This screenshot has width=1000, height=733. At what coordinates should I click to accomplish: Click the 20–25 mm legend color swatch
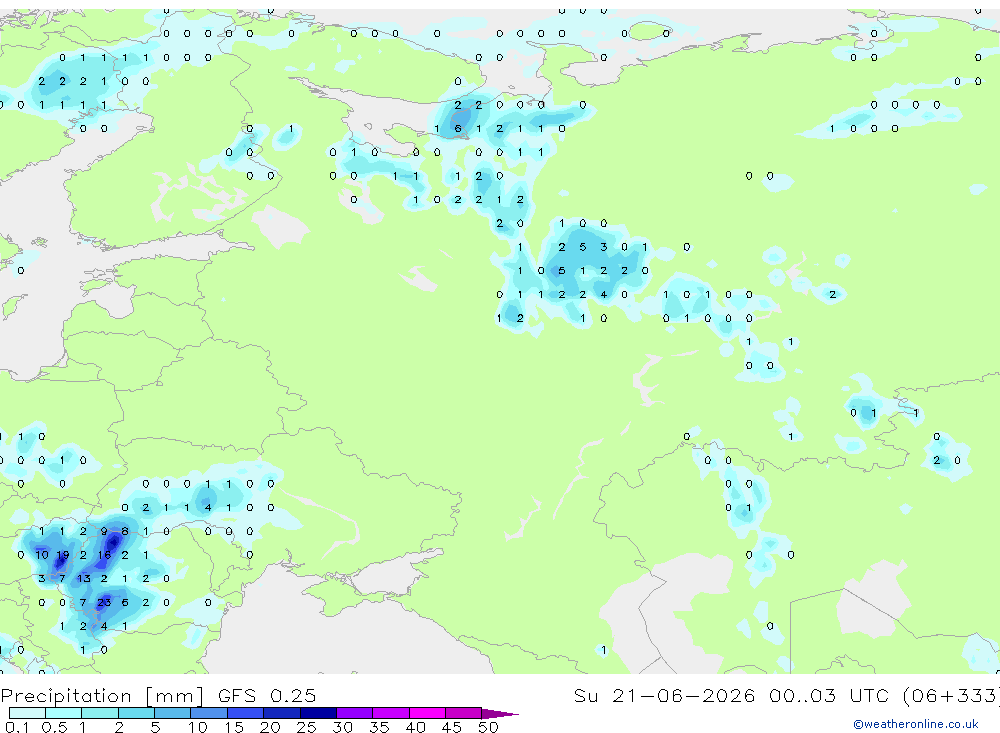282,713
